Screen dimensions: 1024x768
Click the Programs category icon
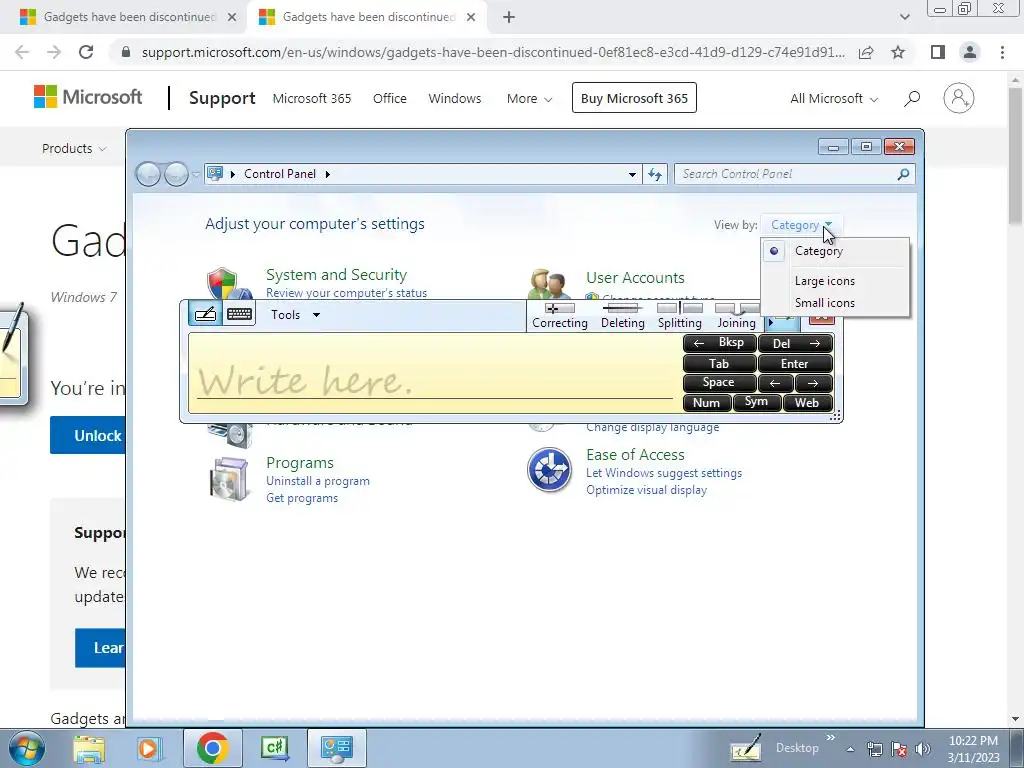tap(229, 479)
